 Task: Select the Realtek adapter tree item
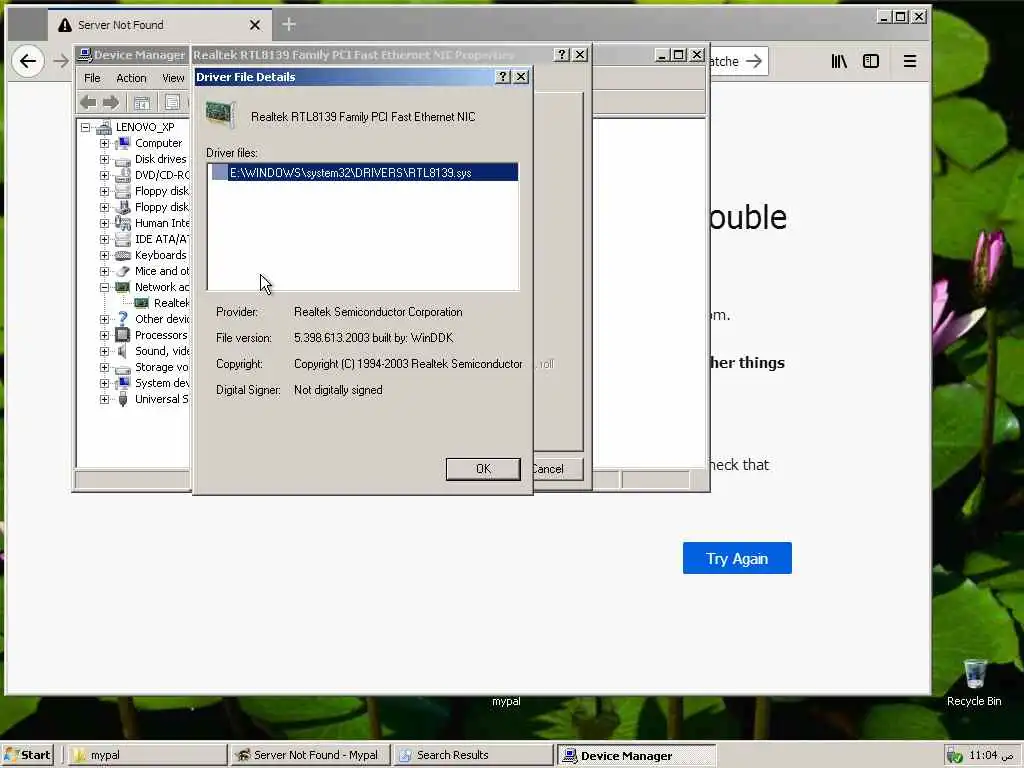pos(171,303)
